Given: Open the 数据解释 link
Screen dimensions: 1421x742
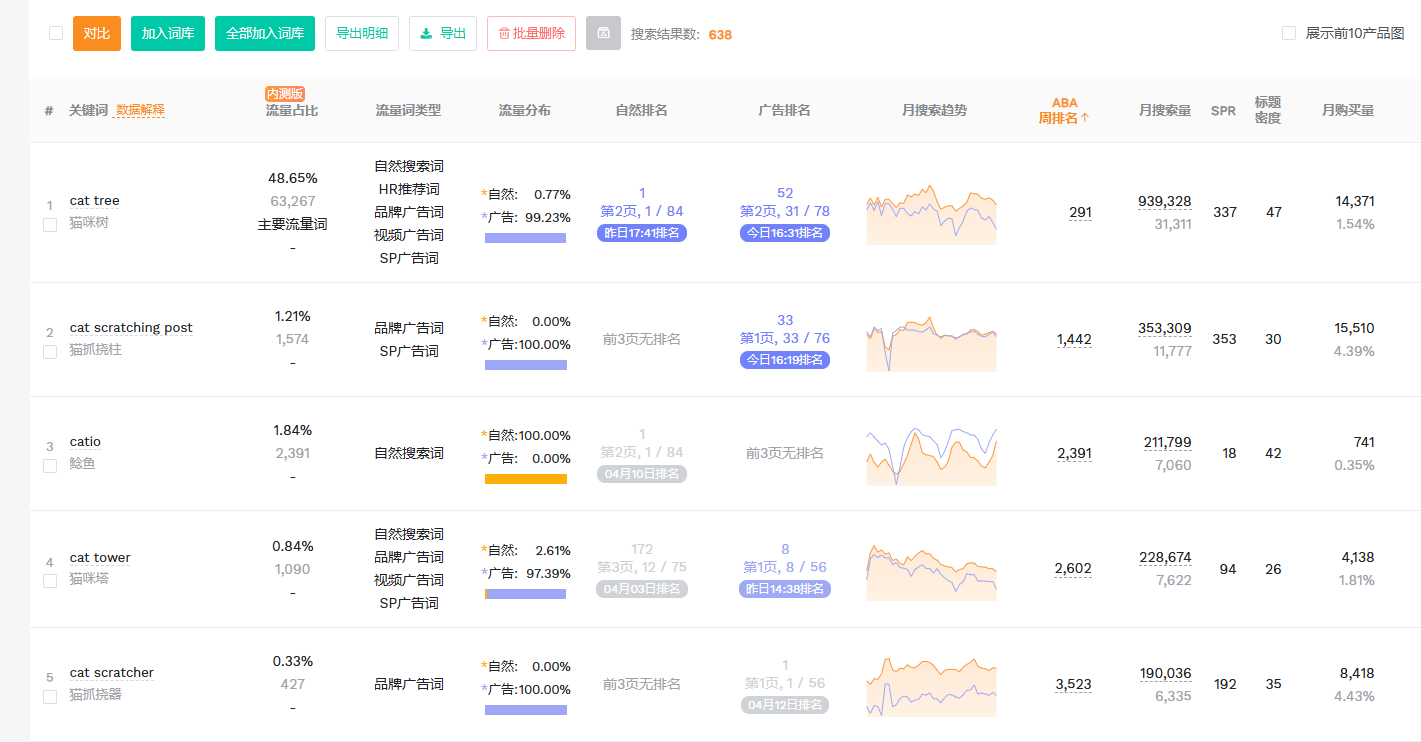Looking at the screenshot, I should click(x=140, y=110).
